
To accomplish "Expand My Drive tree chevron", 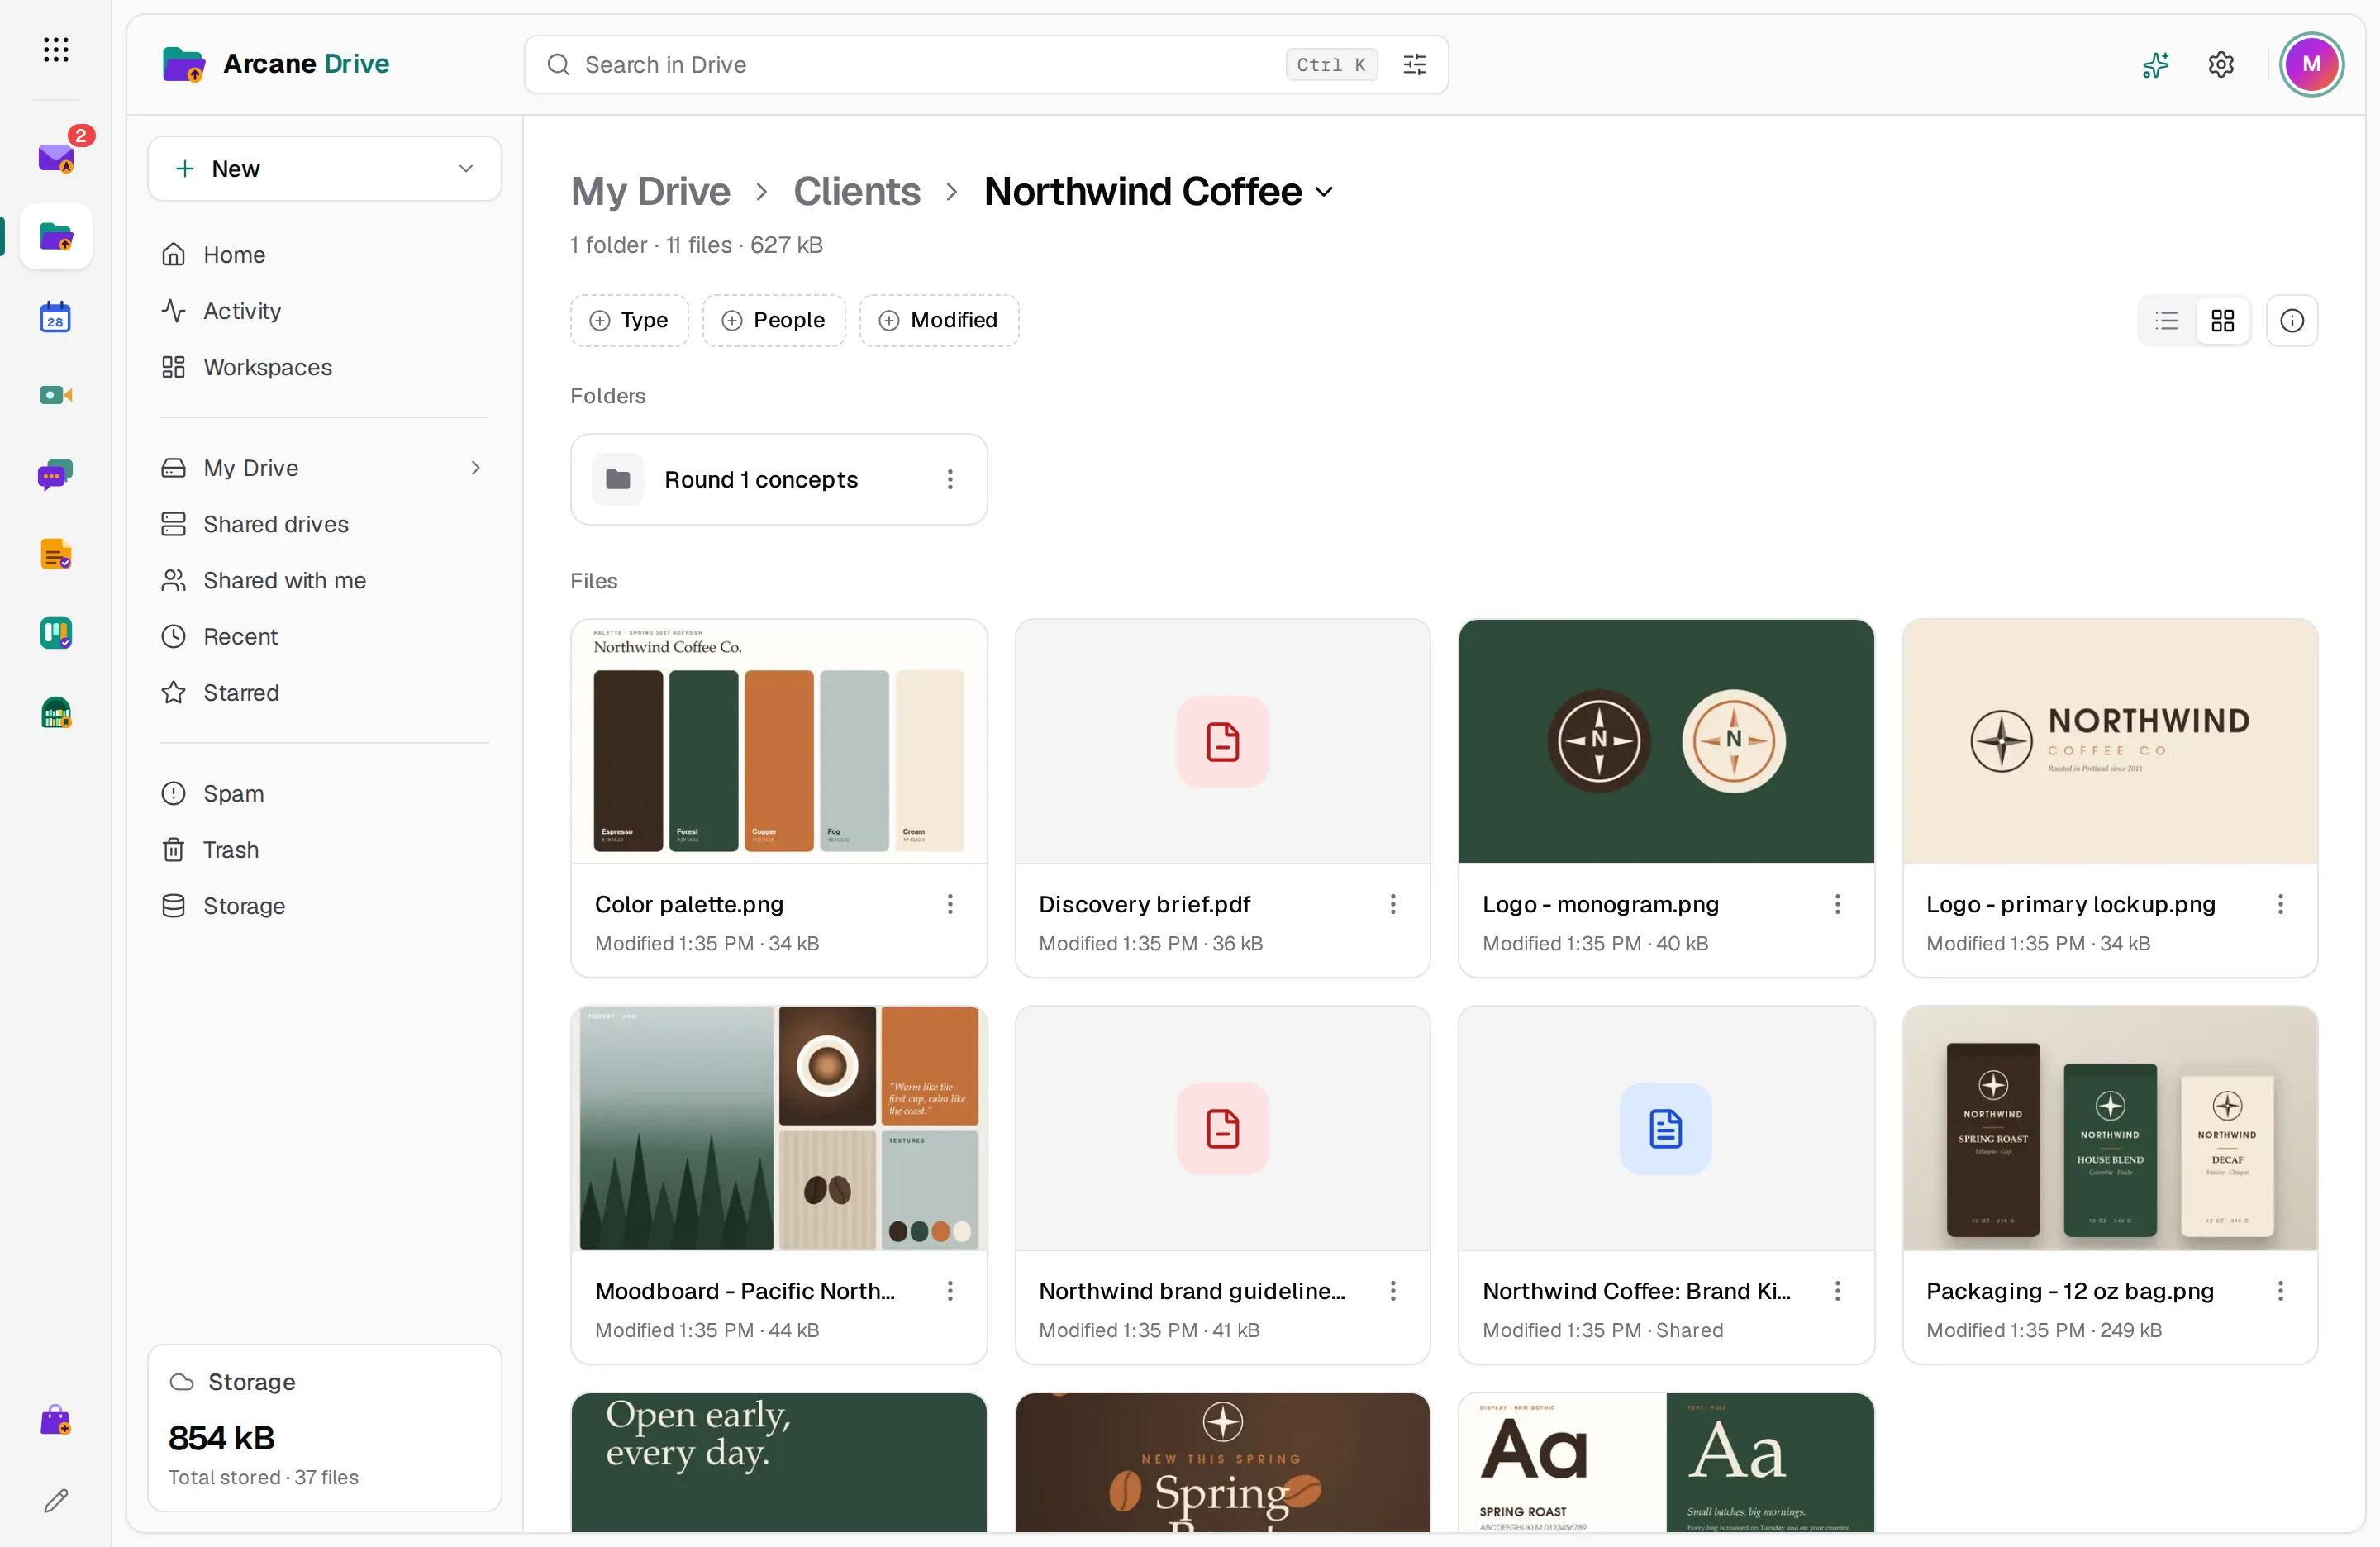I will pos(476,467).
